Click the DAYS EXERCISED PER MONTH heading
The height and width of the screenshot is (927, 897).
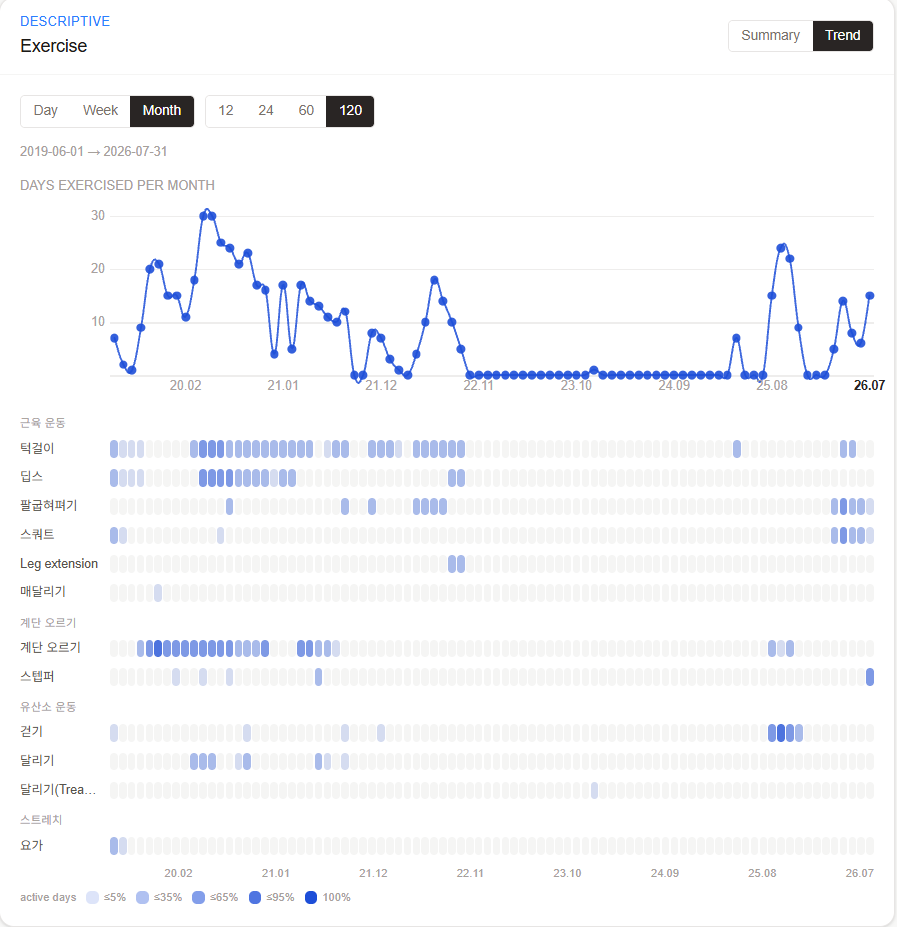[x=117, y=186]
